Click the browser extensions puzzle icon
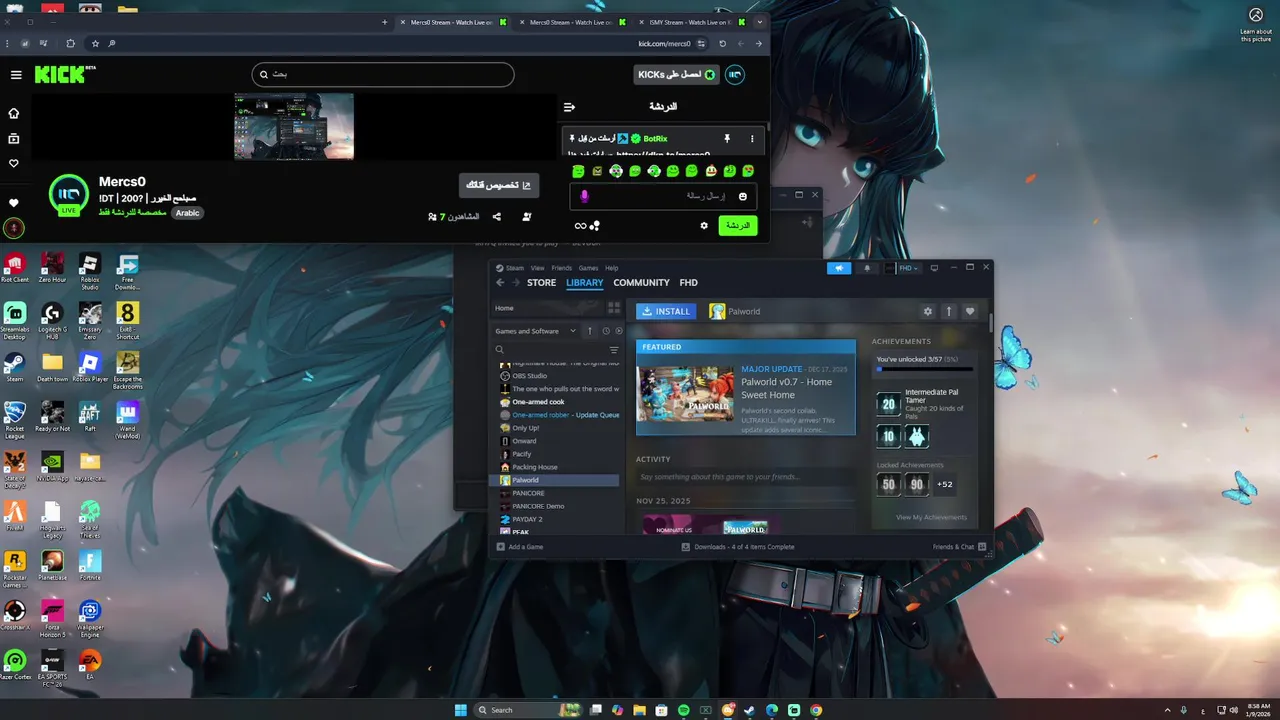 [x=70, y=44]
